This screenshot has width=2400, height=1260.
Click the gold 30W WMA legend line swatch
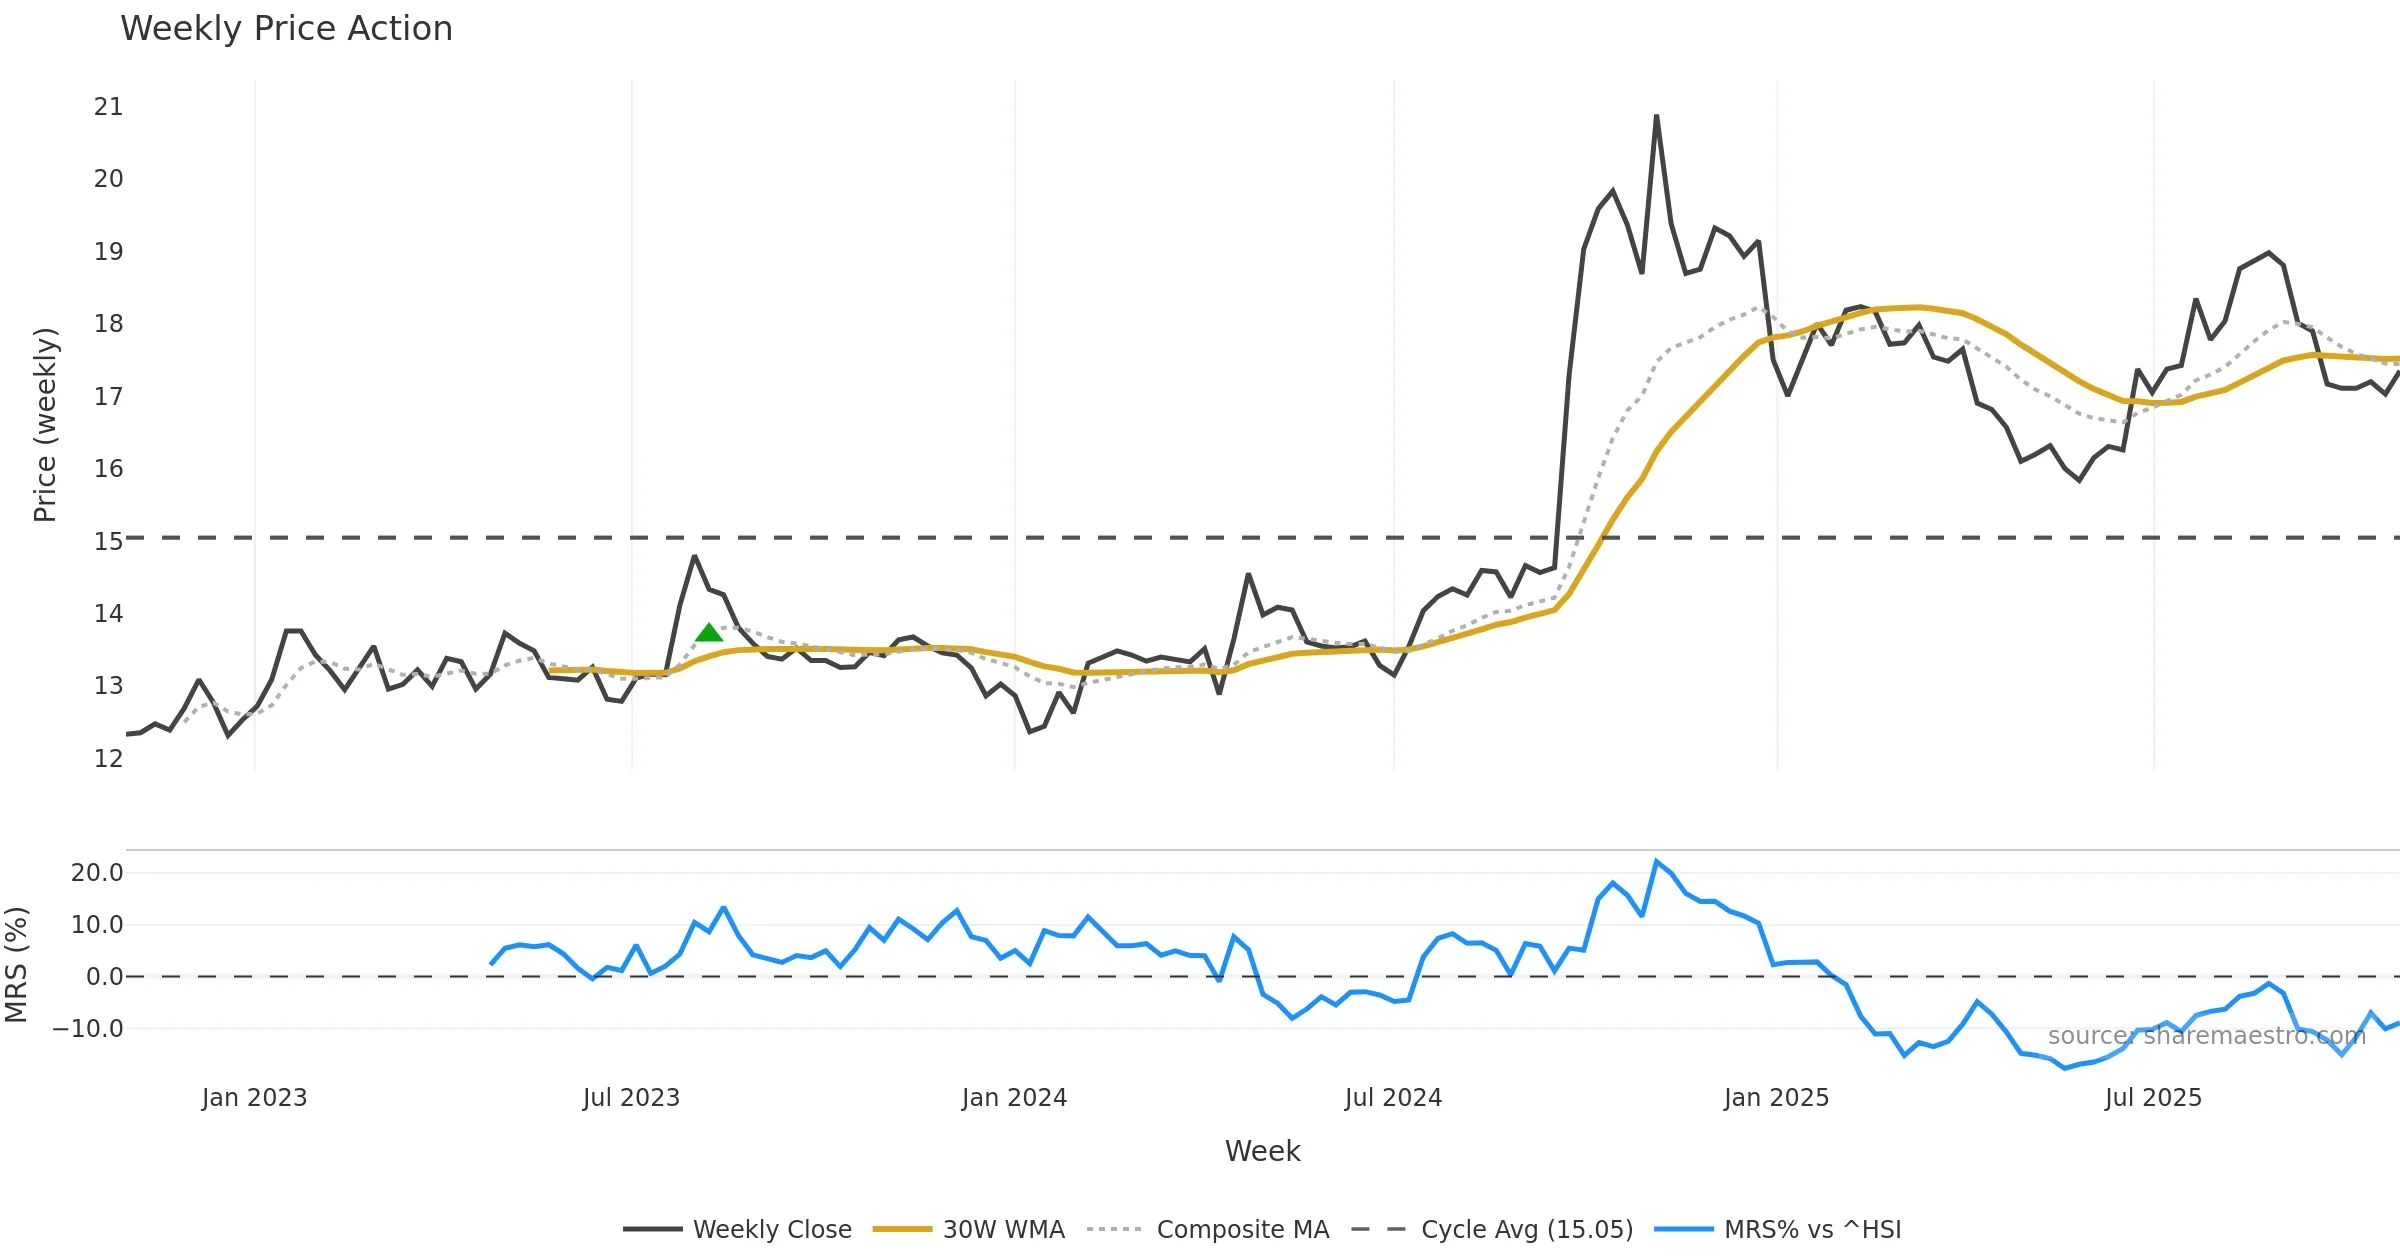(902, 1229)
